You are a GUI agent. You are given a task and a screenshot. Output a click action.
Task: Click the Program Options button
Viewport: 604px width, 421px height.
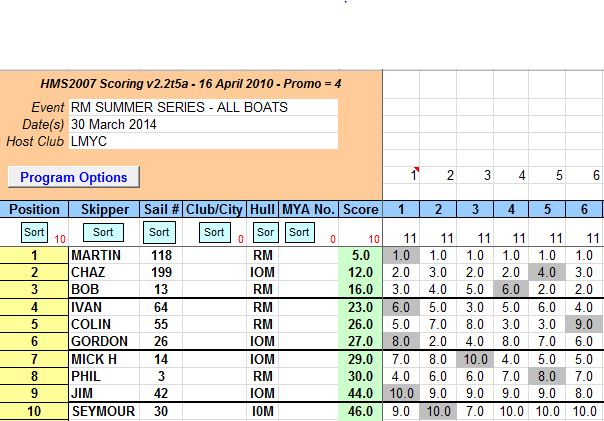[74, 177]
